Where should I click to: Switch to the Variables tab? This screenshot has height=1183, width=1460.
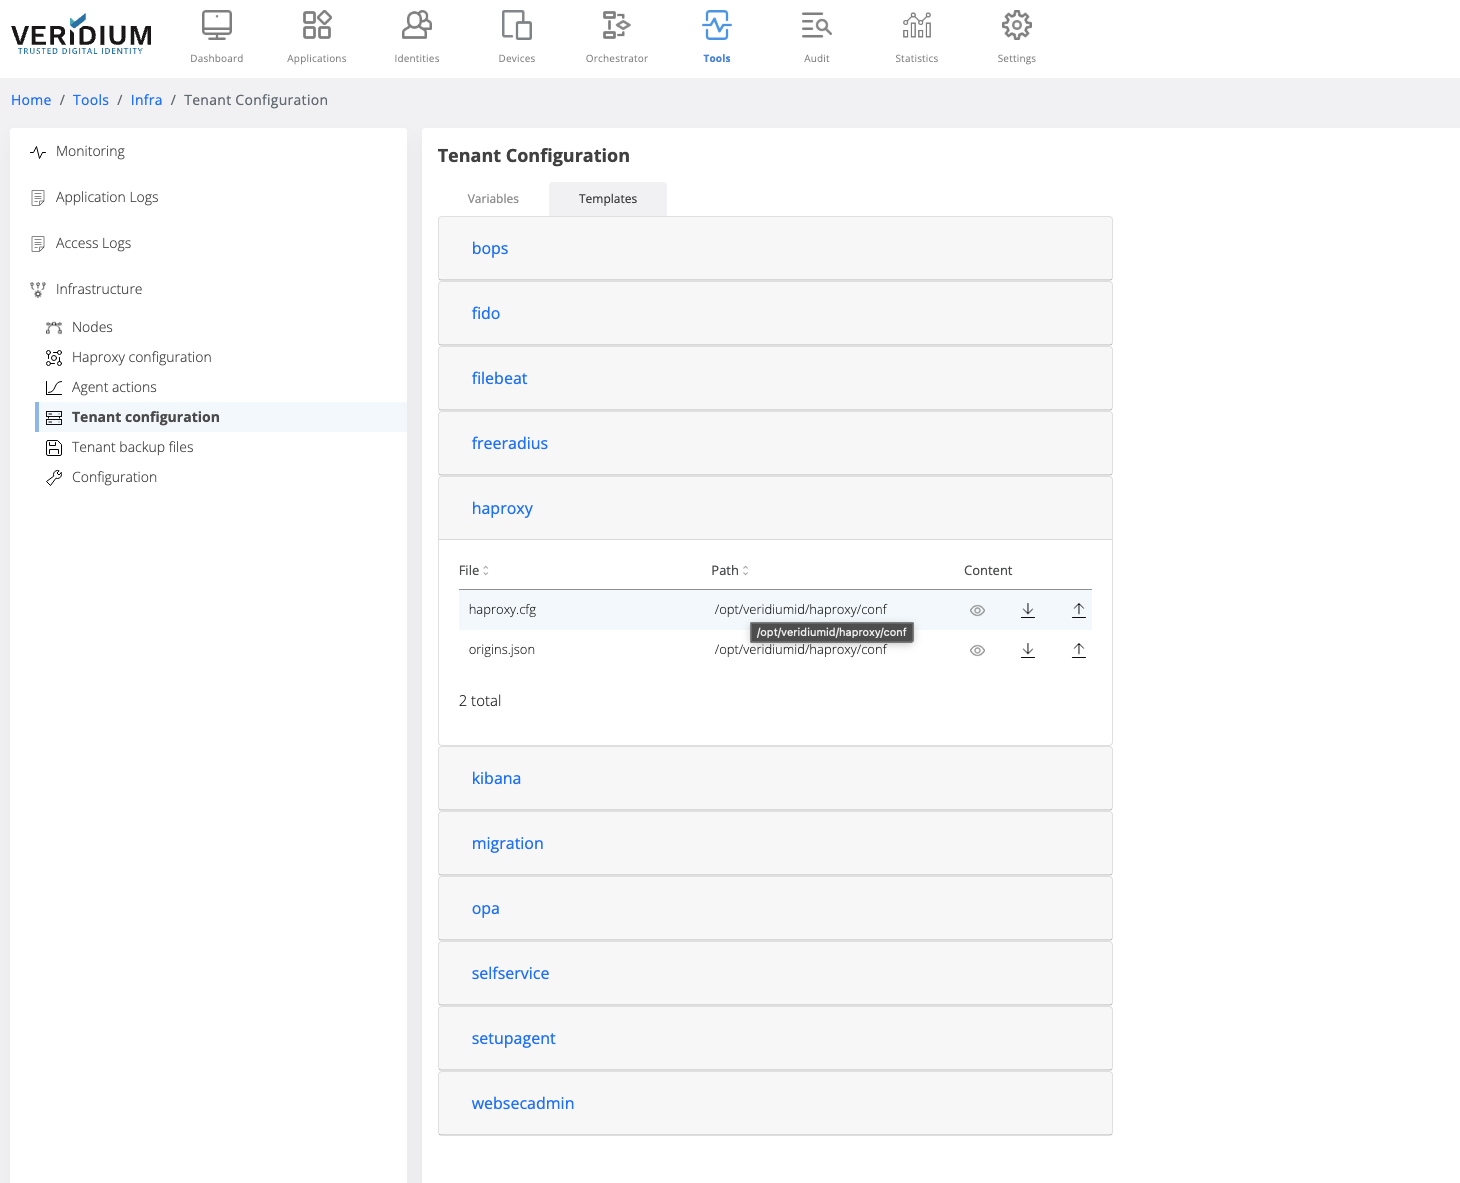pyautogui.click(x=493, y=199)
